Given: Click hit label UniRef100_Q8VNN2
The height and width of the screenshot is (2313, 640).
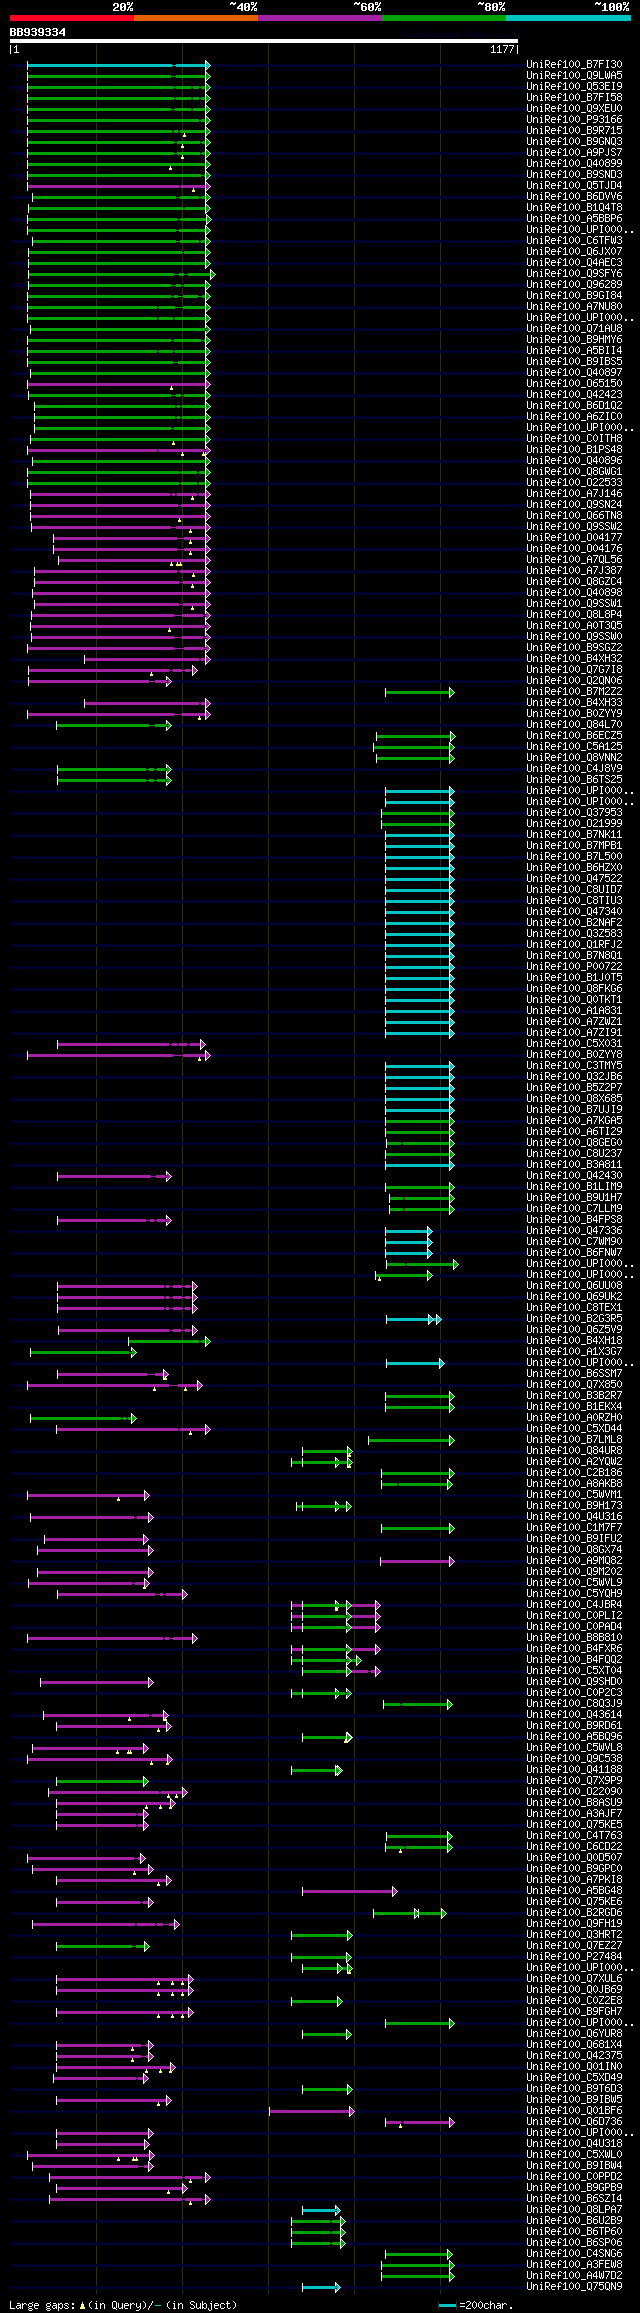Looking at the screenshot, I should [574, 758].
